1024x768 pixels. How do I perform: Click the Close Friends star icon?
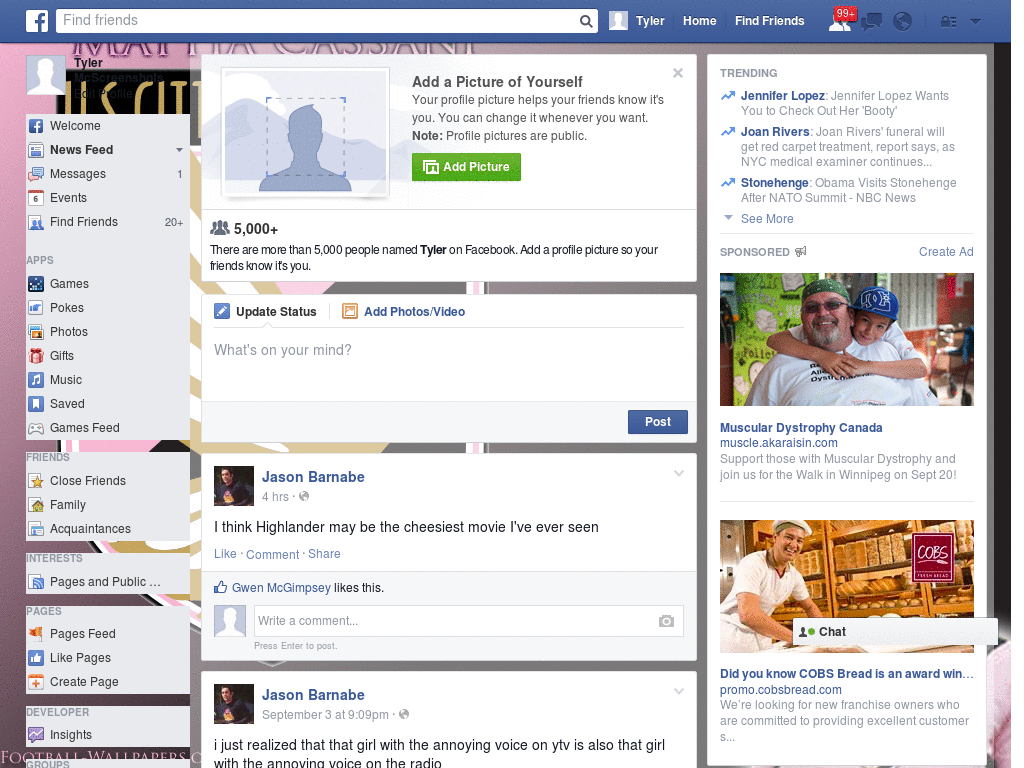36,481
